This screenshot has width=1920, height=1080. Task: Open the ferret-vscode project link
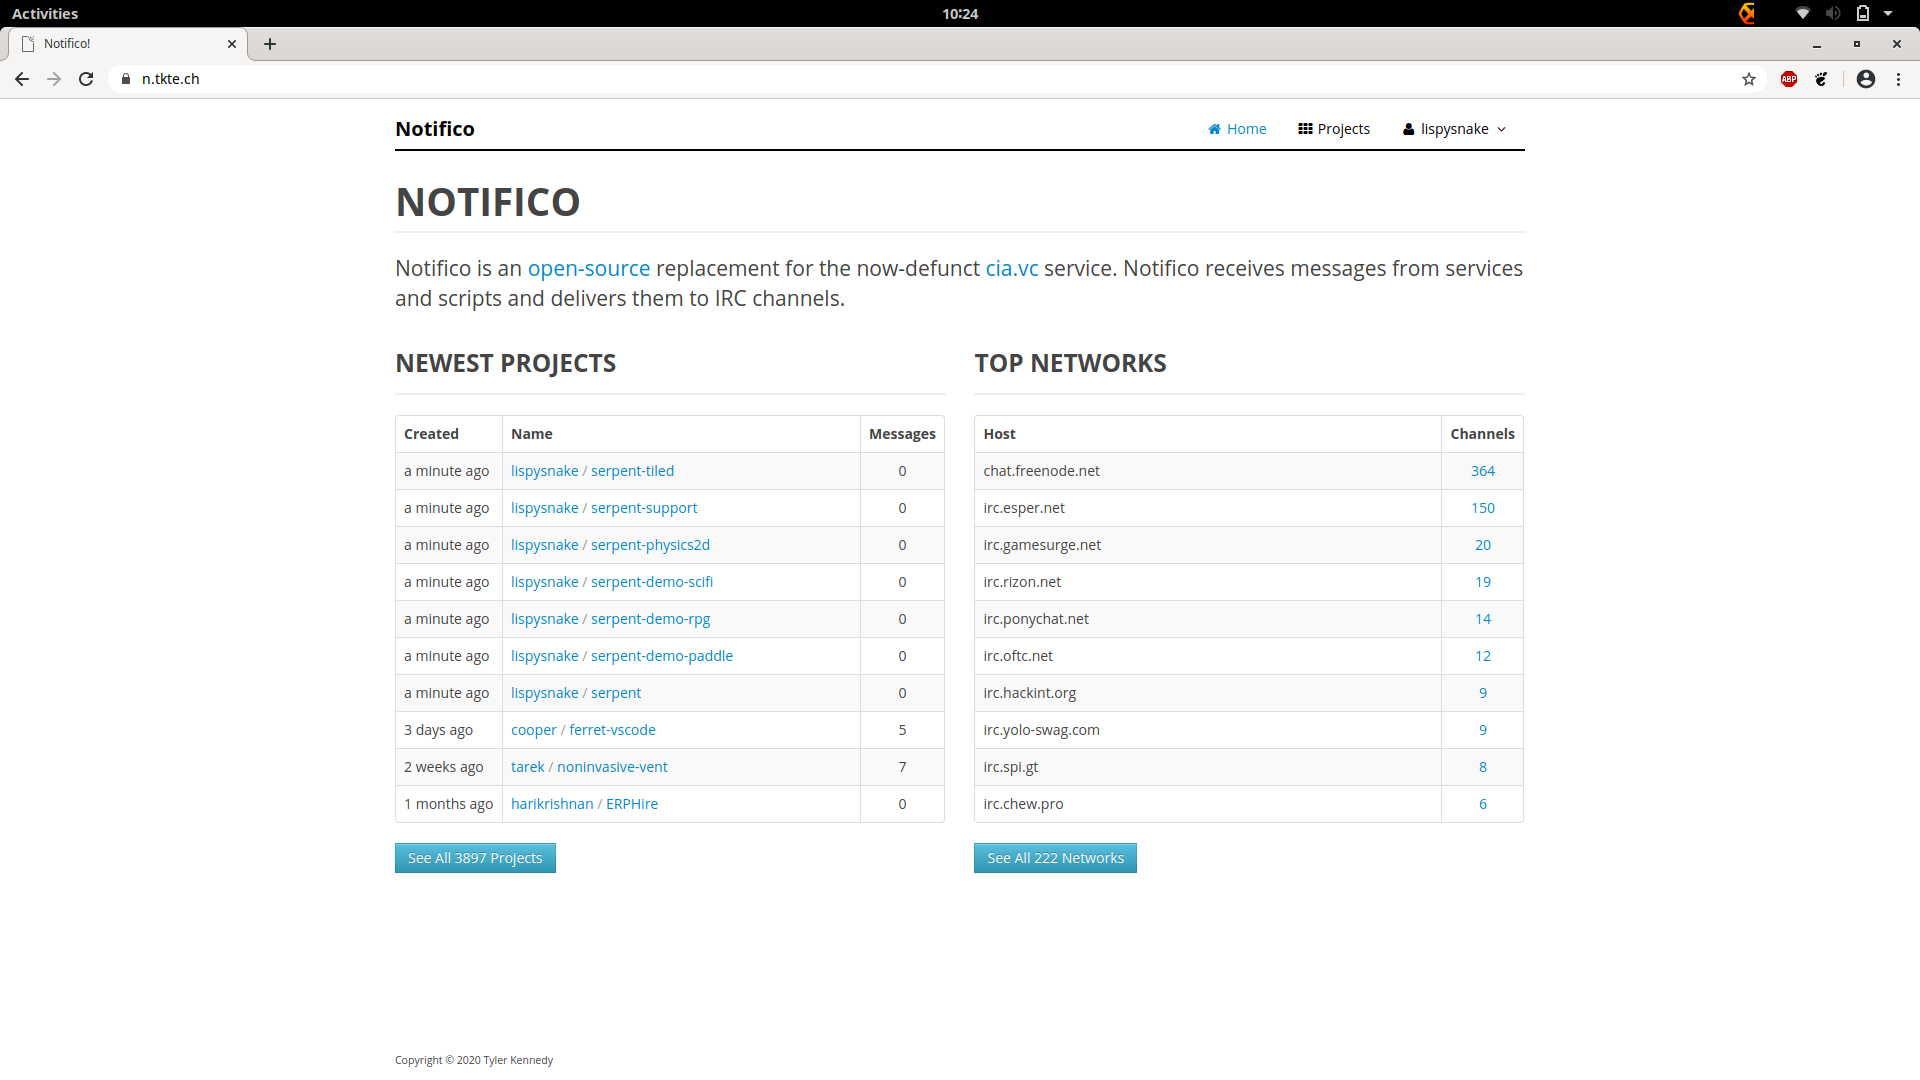(612, 730)
